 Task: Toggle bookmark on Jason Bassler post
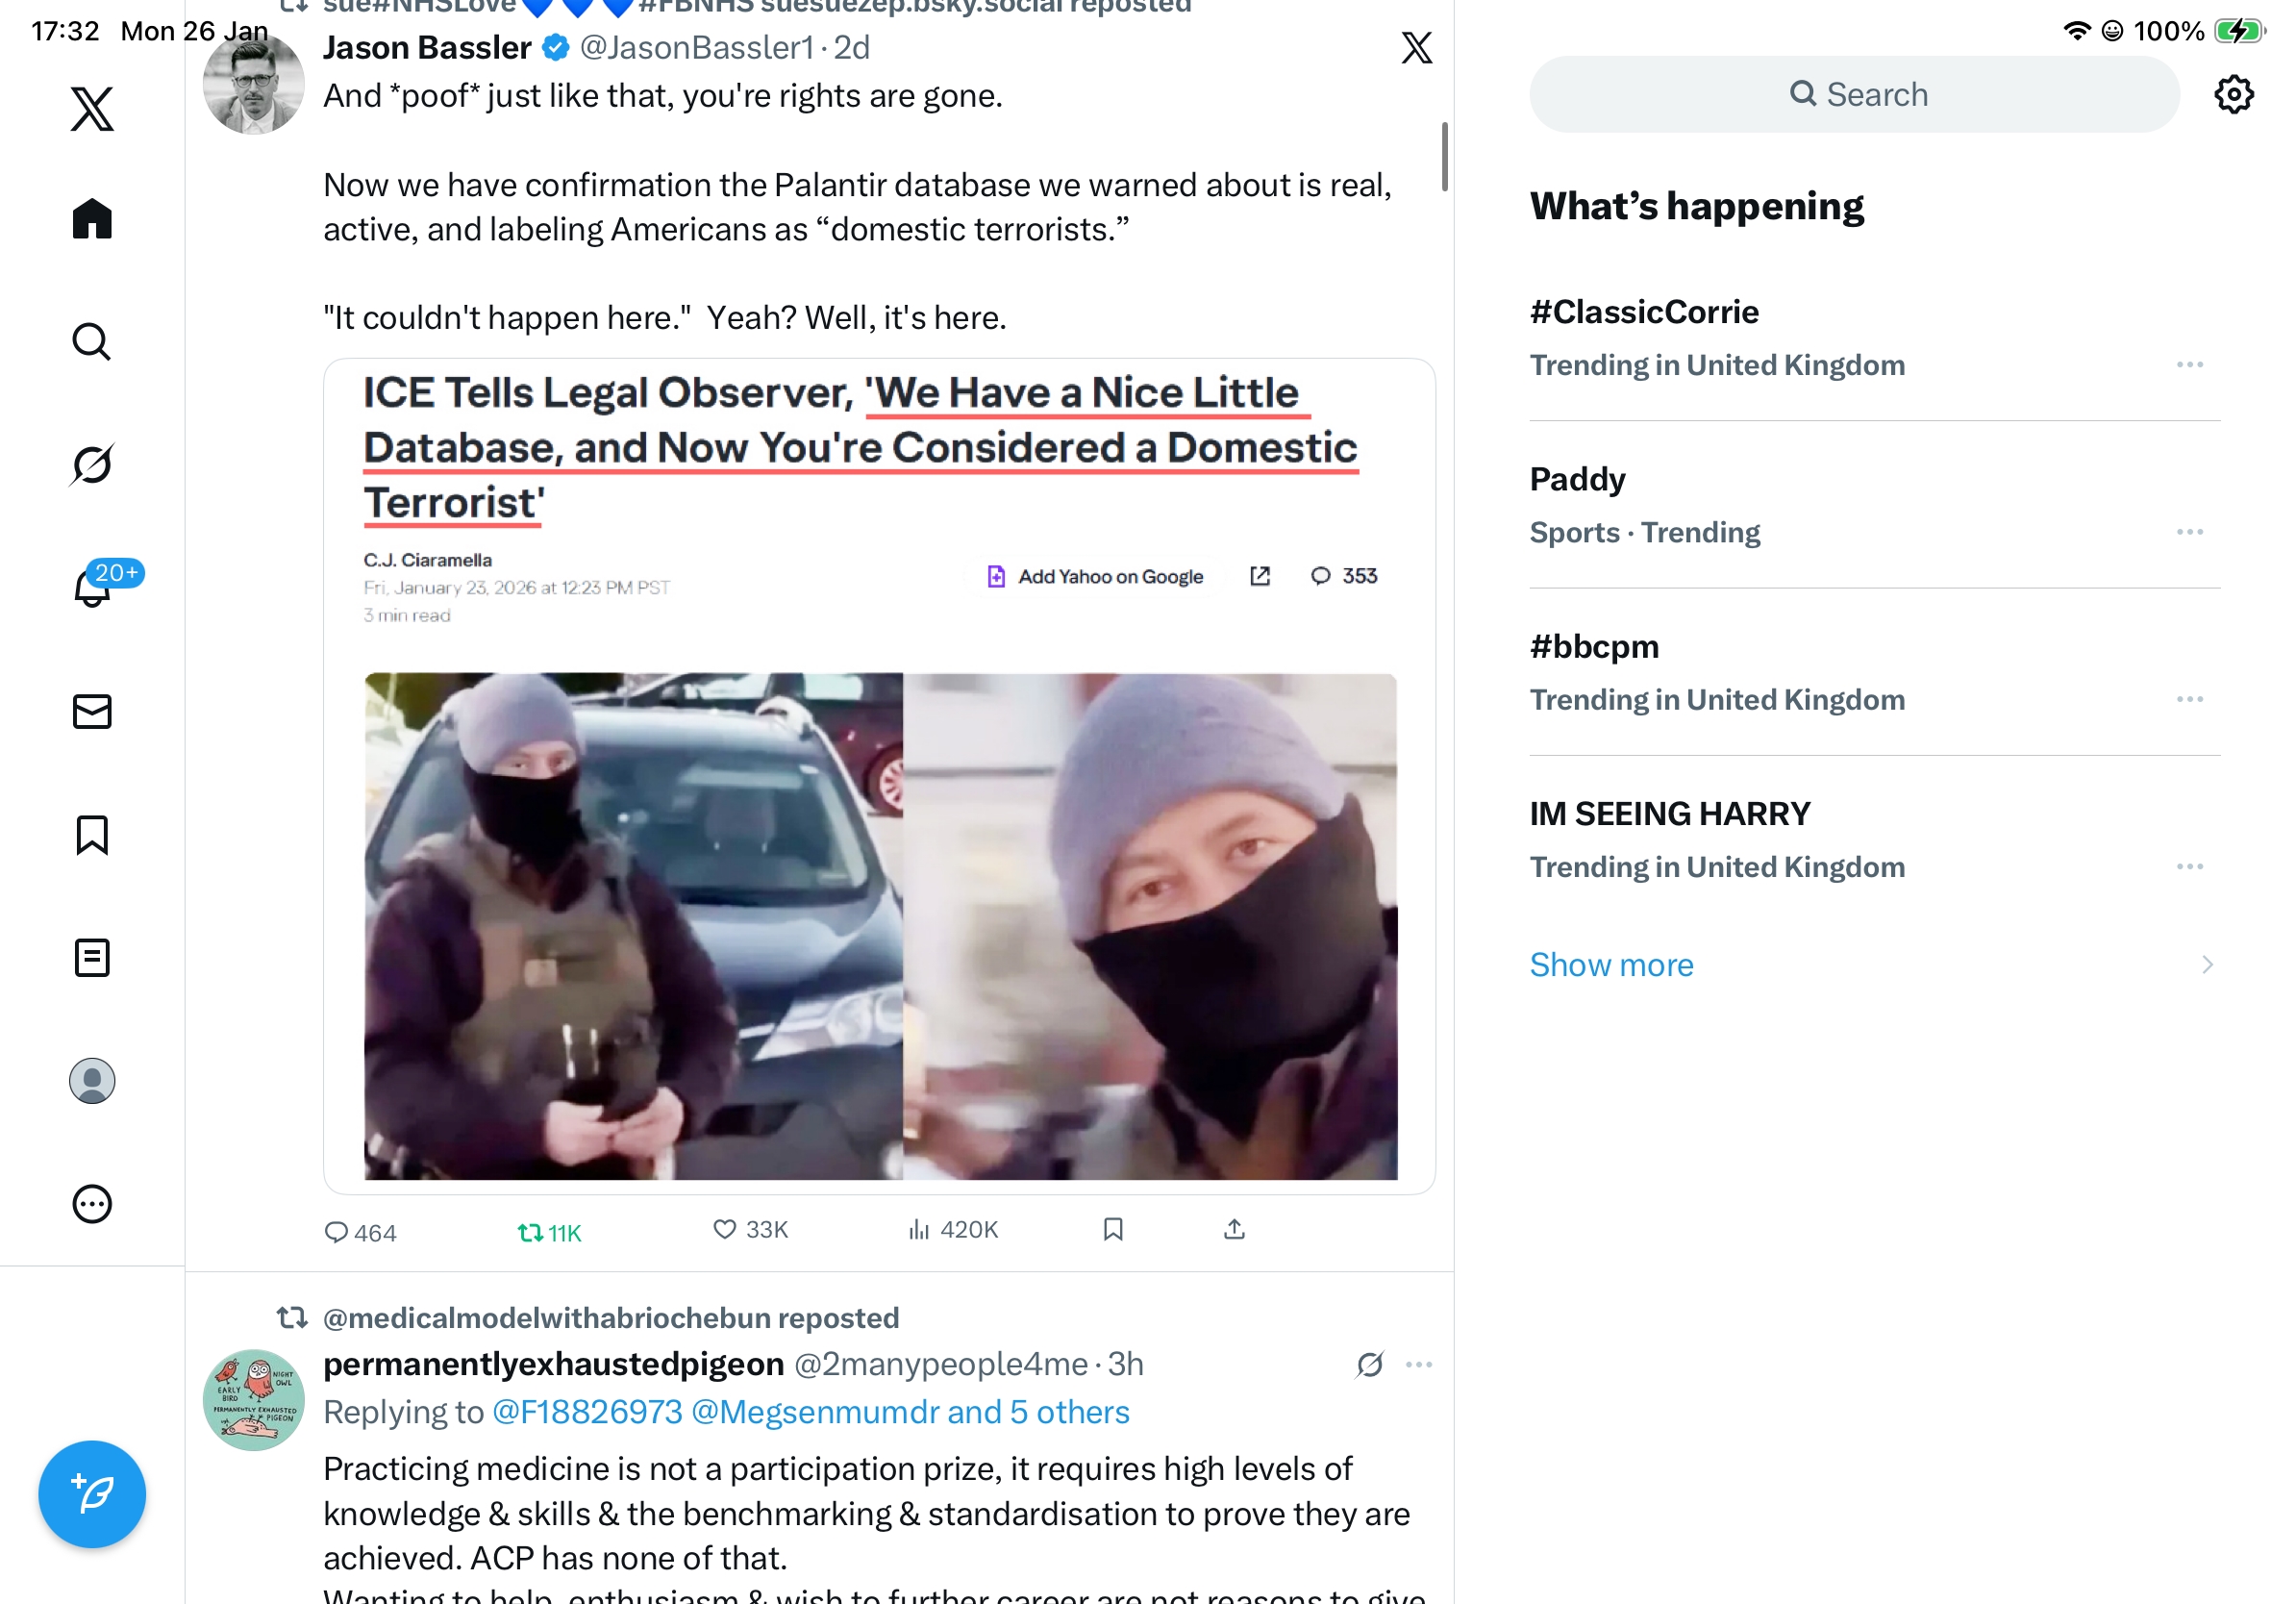pos(1113,1229)
